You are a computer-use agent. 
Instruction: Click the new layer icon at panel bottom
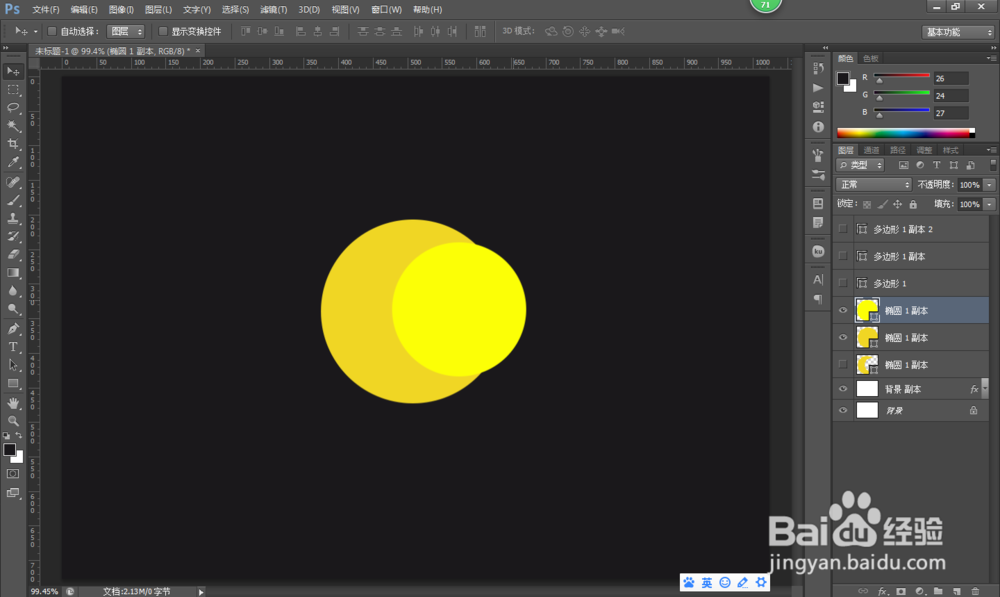point(957,591)
